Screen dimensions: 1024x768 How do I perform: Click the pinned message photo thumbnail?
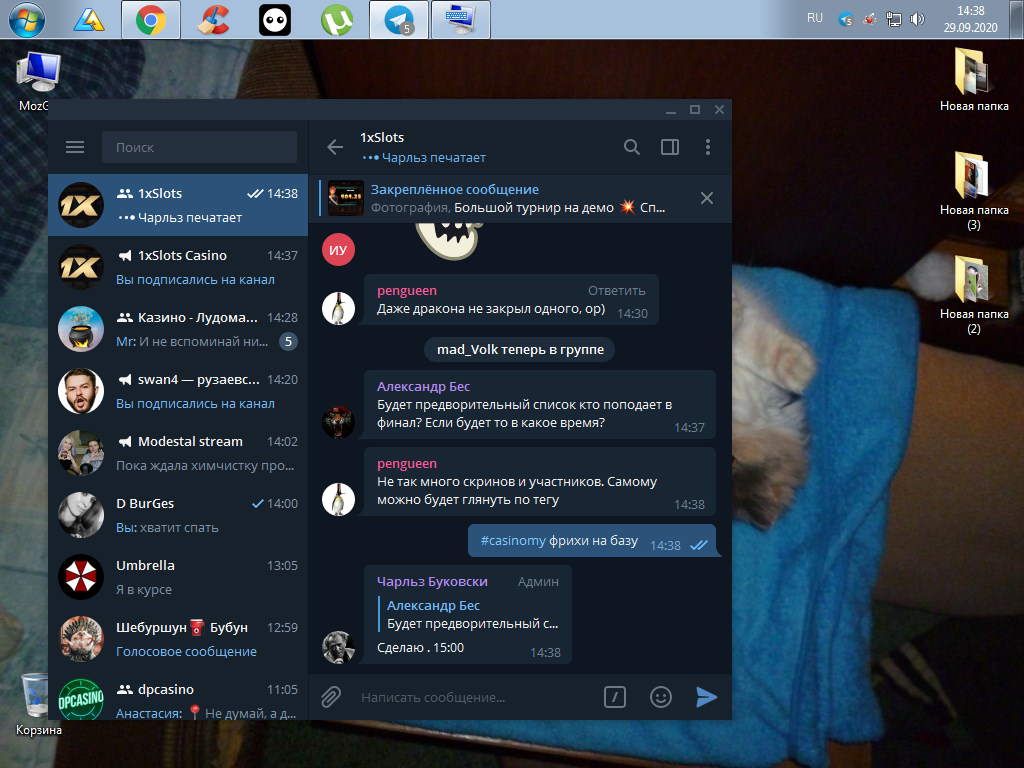coord(345,198)
